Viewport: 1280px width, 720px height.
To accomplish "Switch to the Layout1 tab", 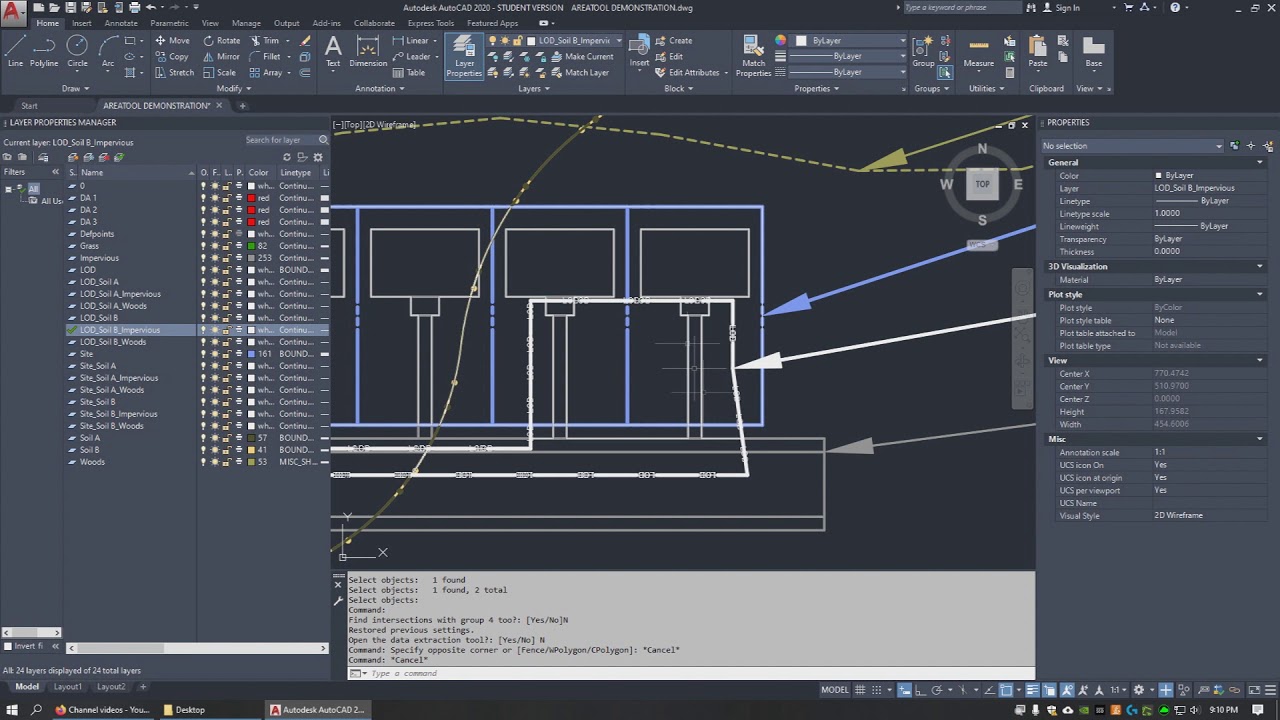I will tap(68, 687).
